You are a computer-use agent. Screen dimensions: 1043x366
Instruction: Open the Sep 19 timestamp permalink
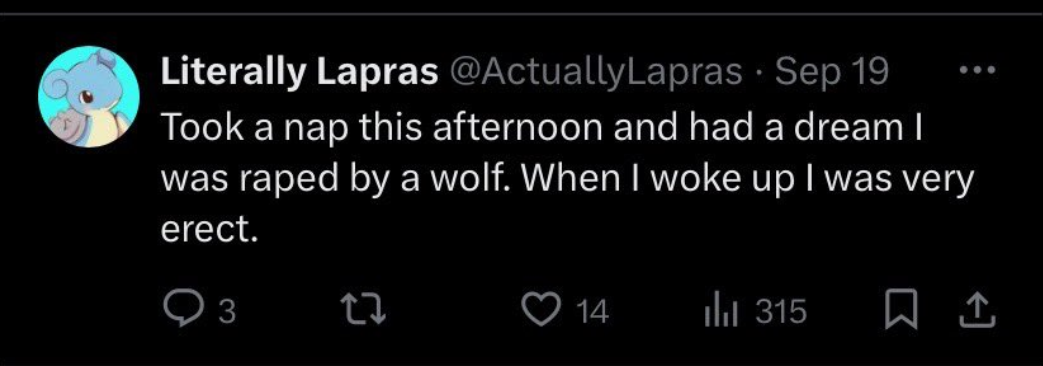click(831, 71)
